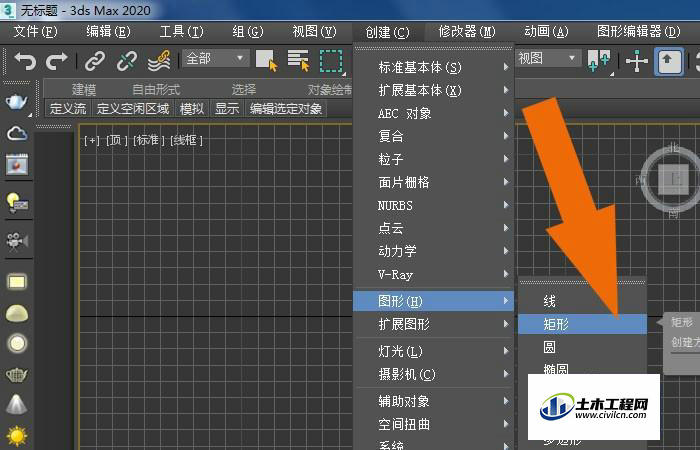Open the 编辑(E) menu
The width and height of the screenshot is (700, 450).
(108, 32)
